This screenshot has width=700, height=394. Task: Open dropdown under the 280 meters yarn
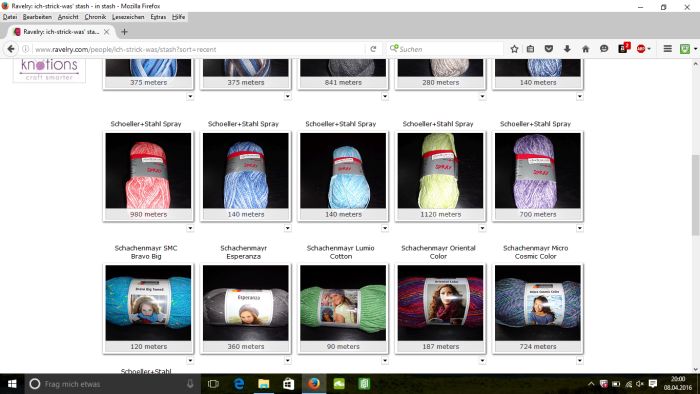point(482,96)
